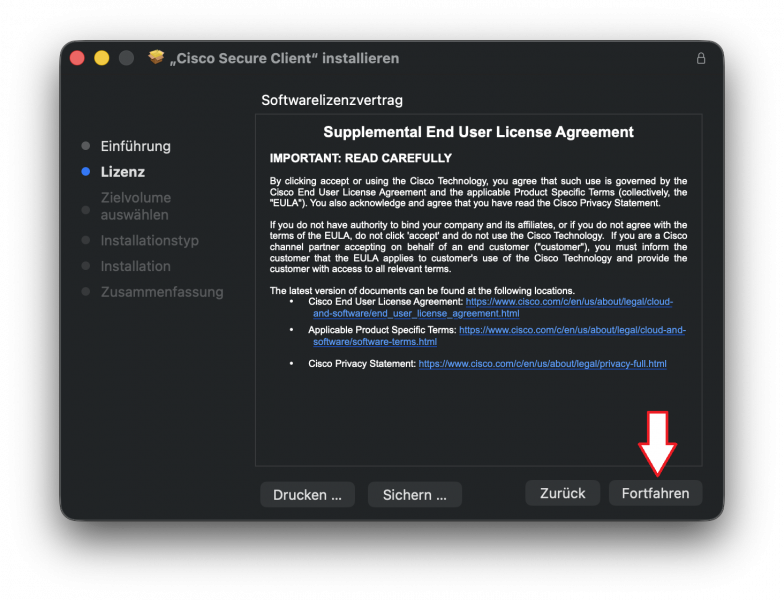Click the Supplemental End User License Agreement title
This screenshot has width=784, height=600.
[x=478, y=132]
